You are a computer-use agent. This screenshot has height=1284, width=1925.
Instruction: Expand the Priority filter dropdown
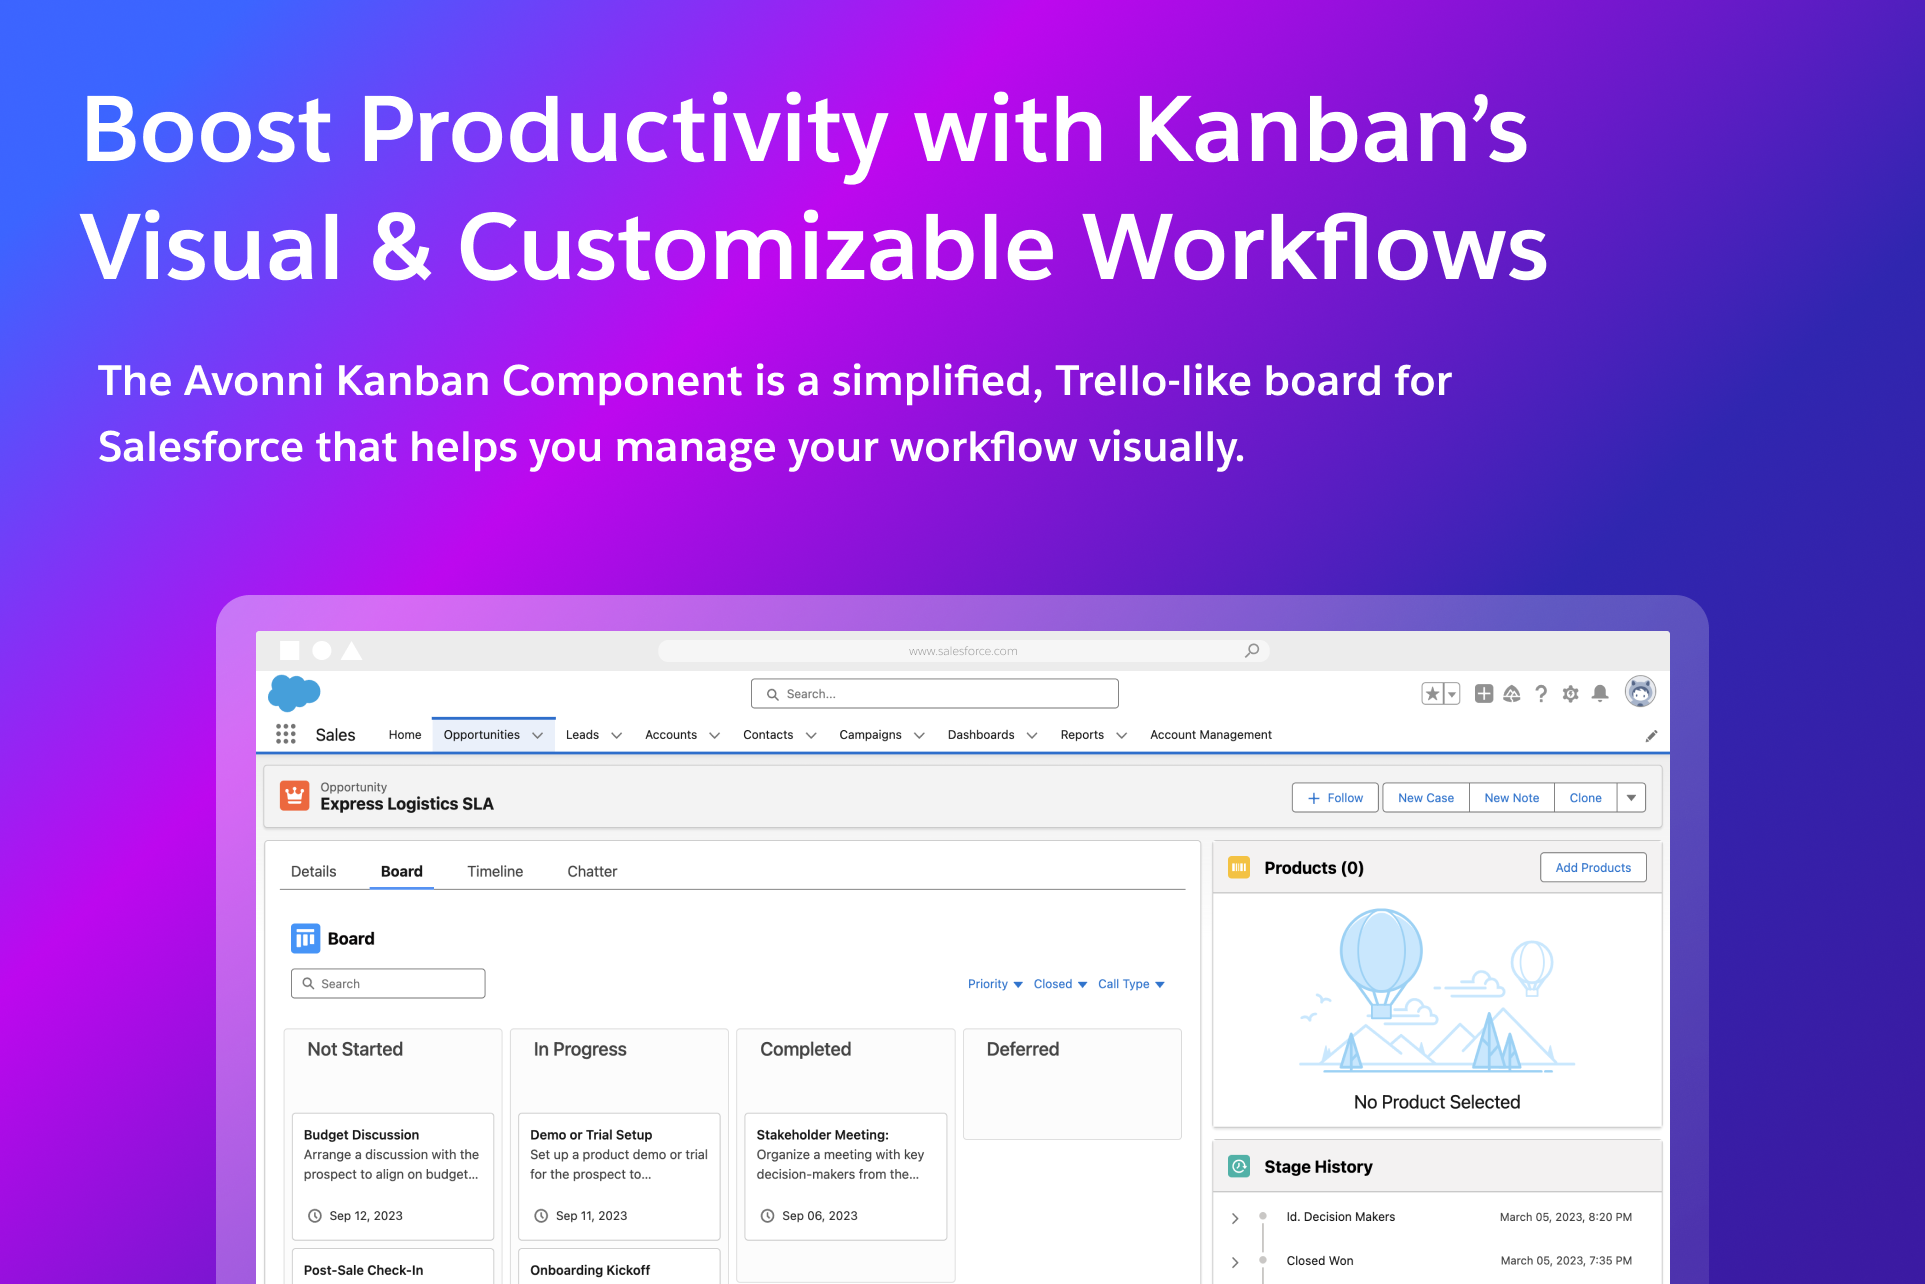coord(995,984)
